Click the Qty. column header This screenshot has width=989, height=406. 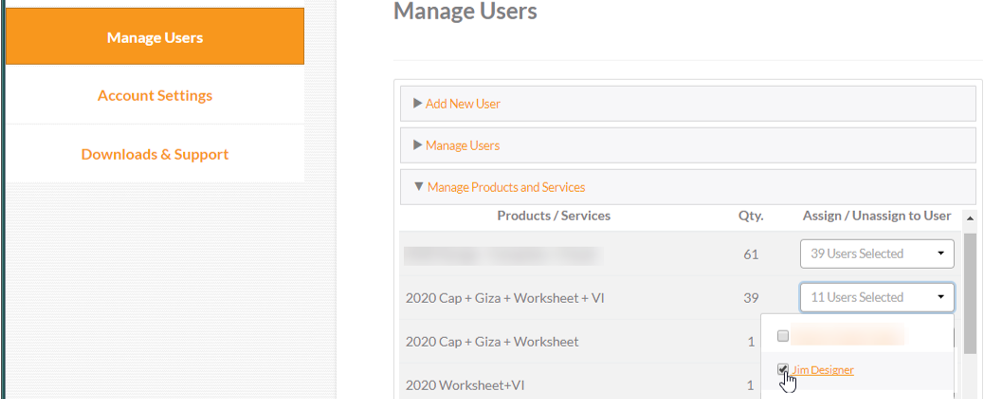(x=751, y=216)
